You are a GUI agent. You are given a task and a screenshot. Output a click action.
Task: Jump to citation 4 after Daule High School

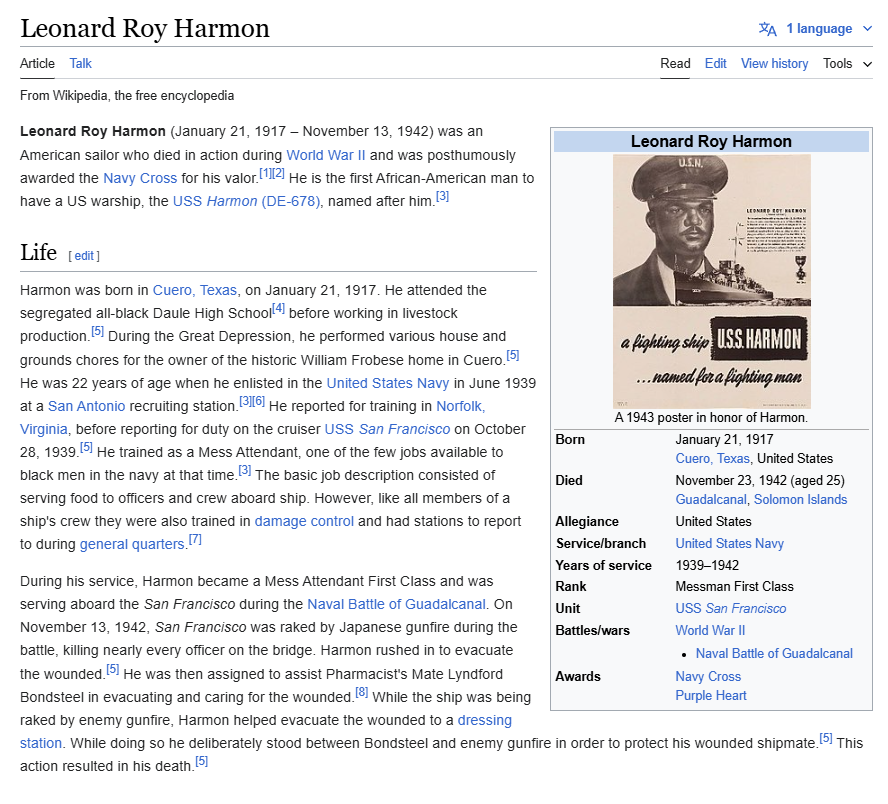(278, 309)
